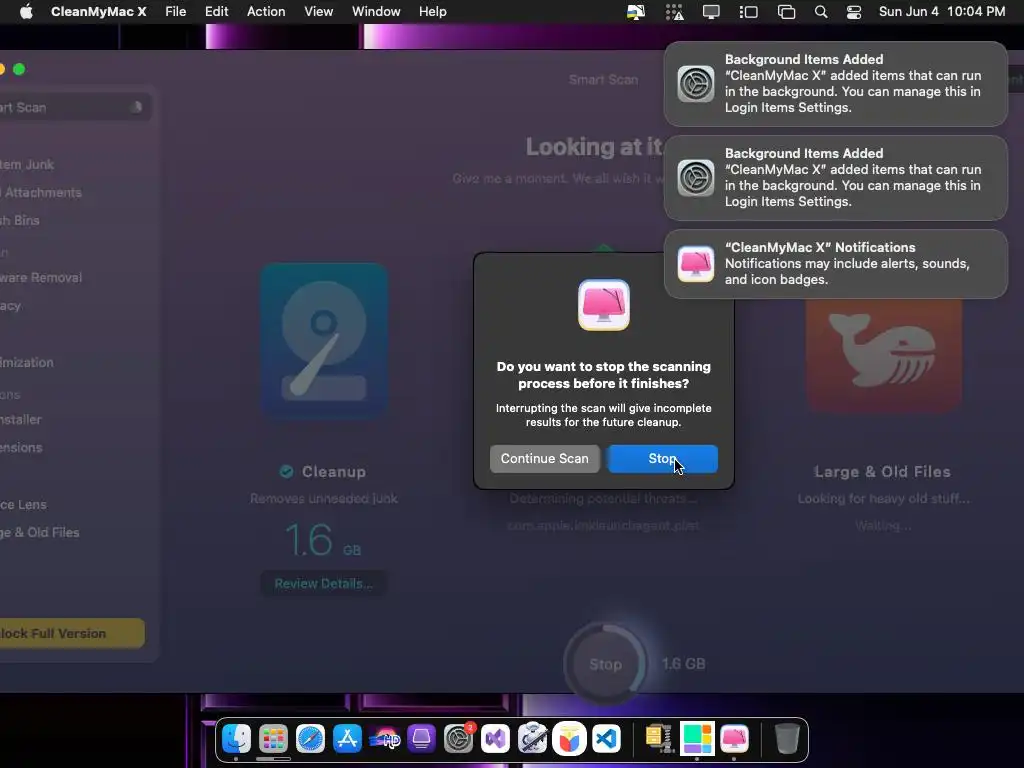Open the Trash from the Dock
This screenshot has height=768, width=1024.
tap(787, 739)
